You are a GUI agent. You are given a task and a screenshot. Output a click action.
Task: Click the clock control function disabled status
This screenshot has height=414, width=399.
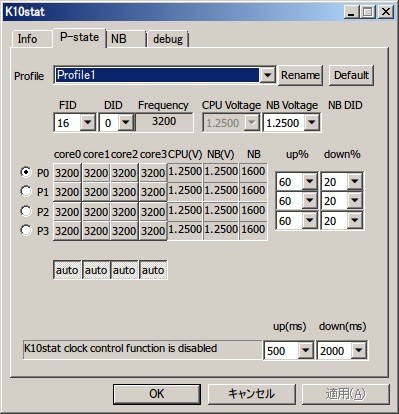click(x=142, y=349)
